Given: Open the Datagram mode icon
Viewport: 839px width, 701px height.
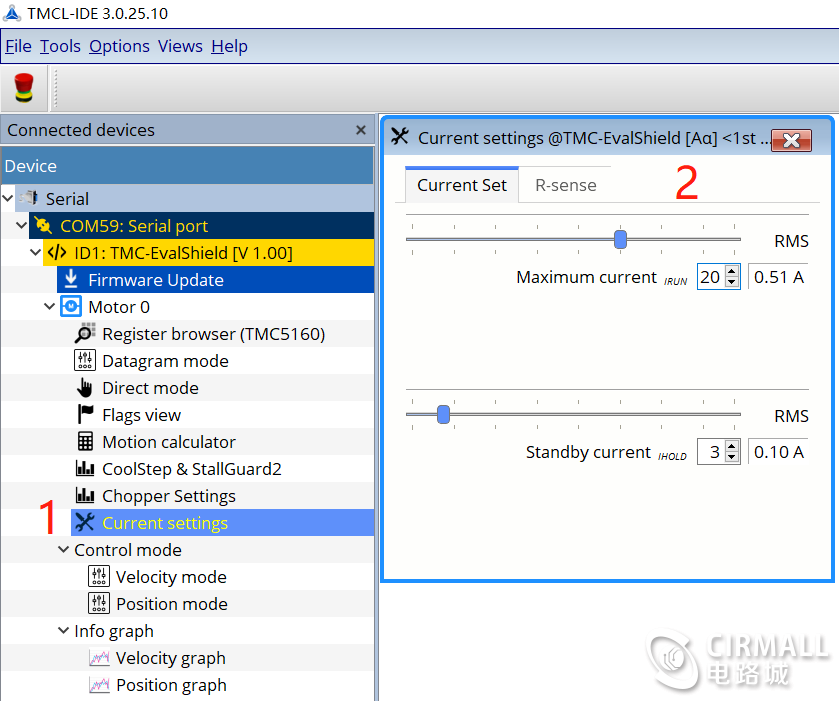Looking at the screenshot, I should (85, 361).
